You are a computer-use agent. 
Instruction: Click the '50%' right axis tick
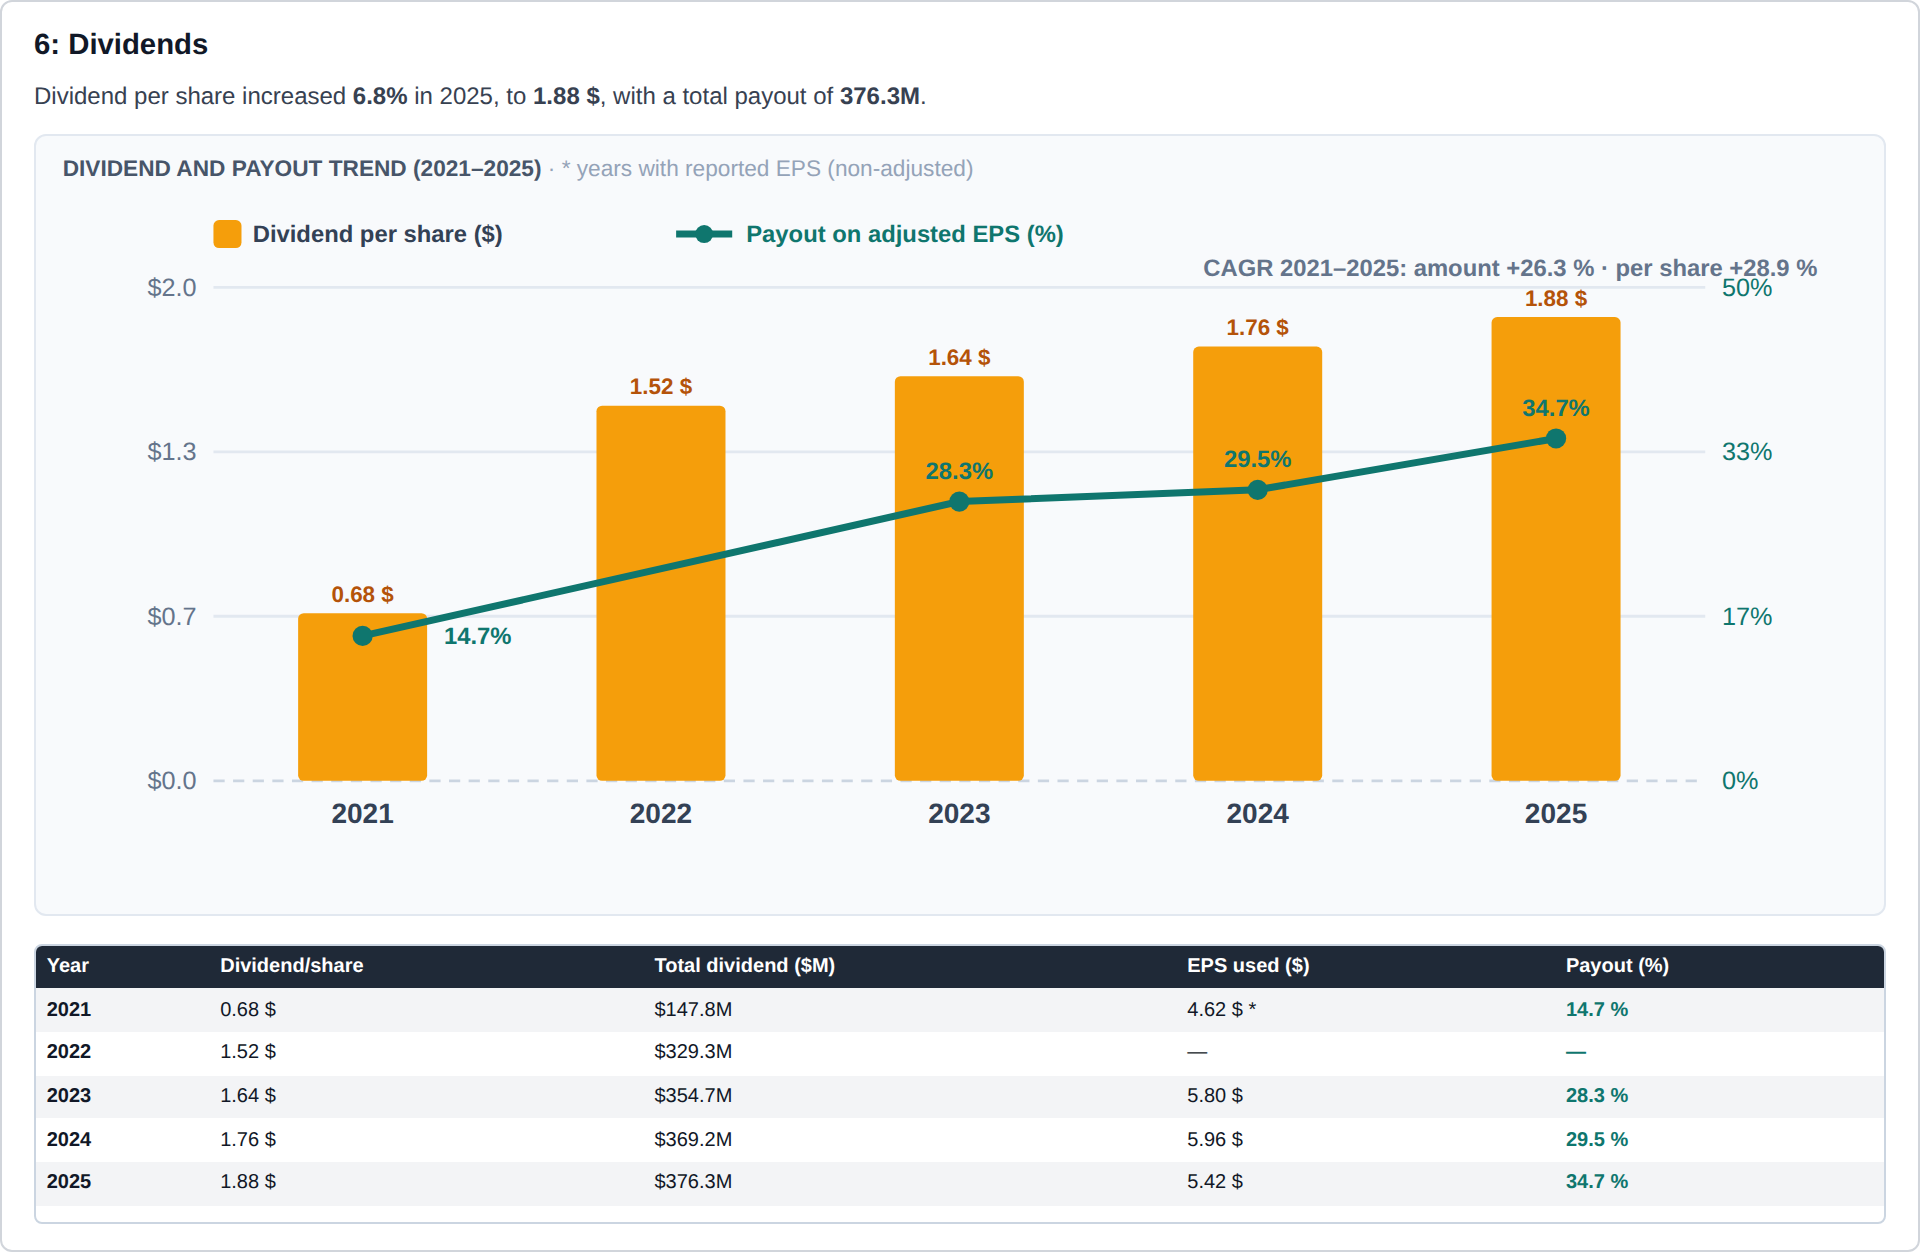coord(1747,288)
